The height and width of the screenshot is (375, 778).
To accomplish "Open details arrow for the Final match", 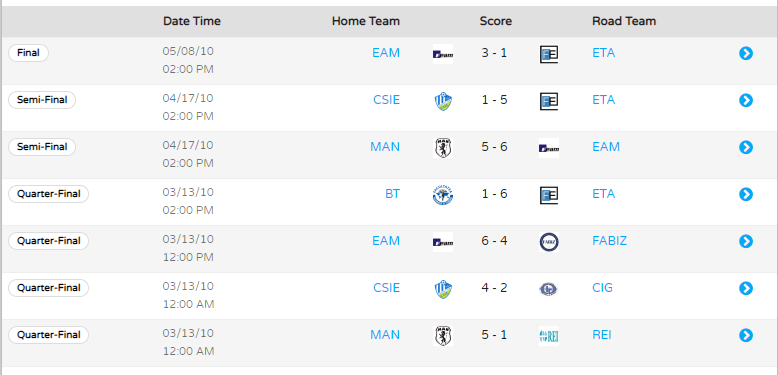I will coord(746,53).
